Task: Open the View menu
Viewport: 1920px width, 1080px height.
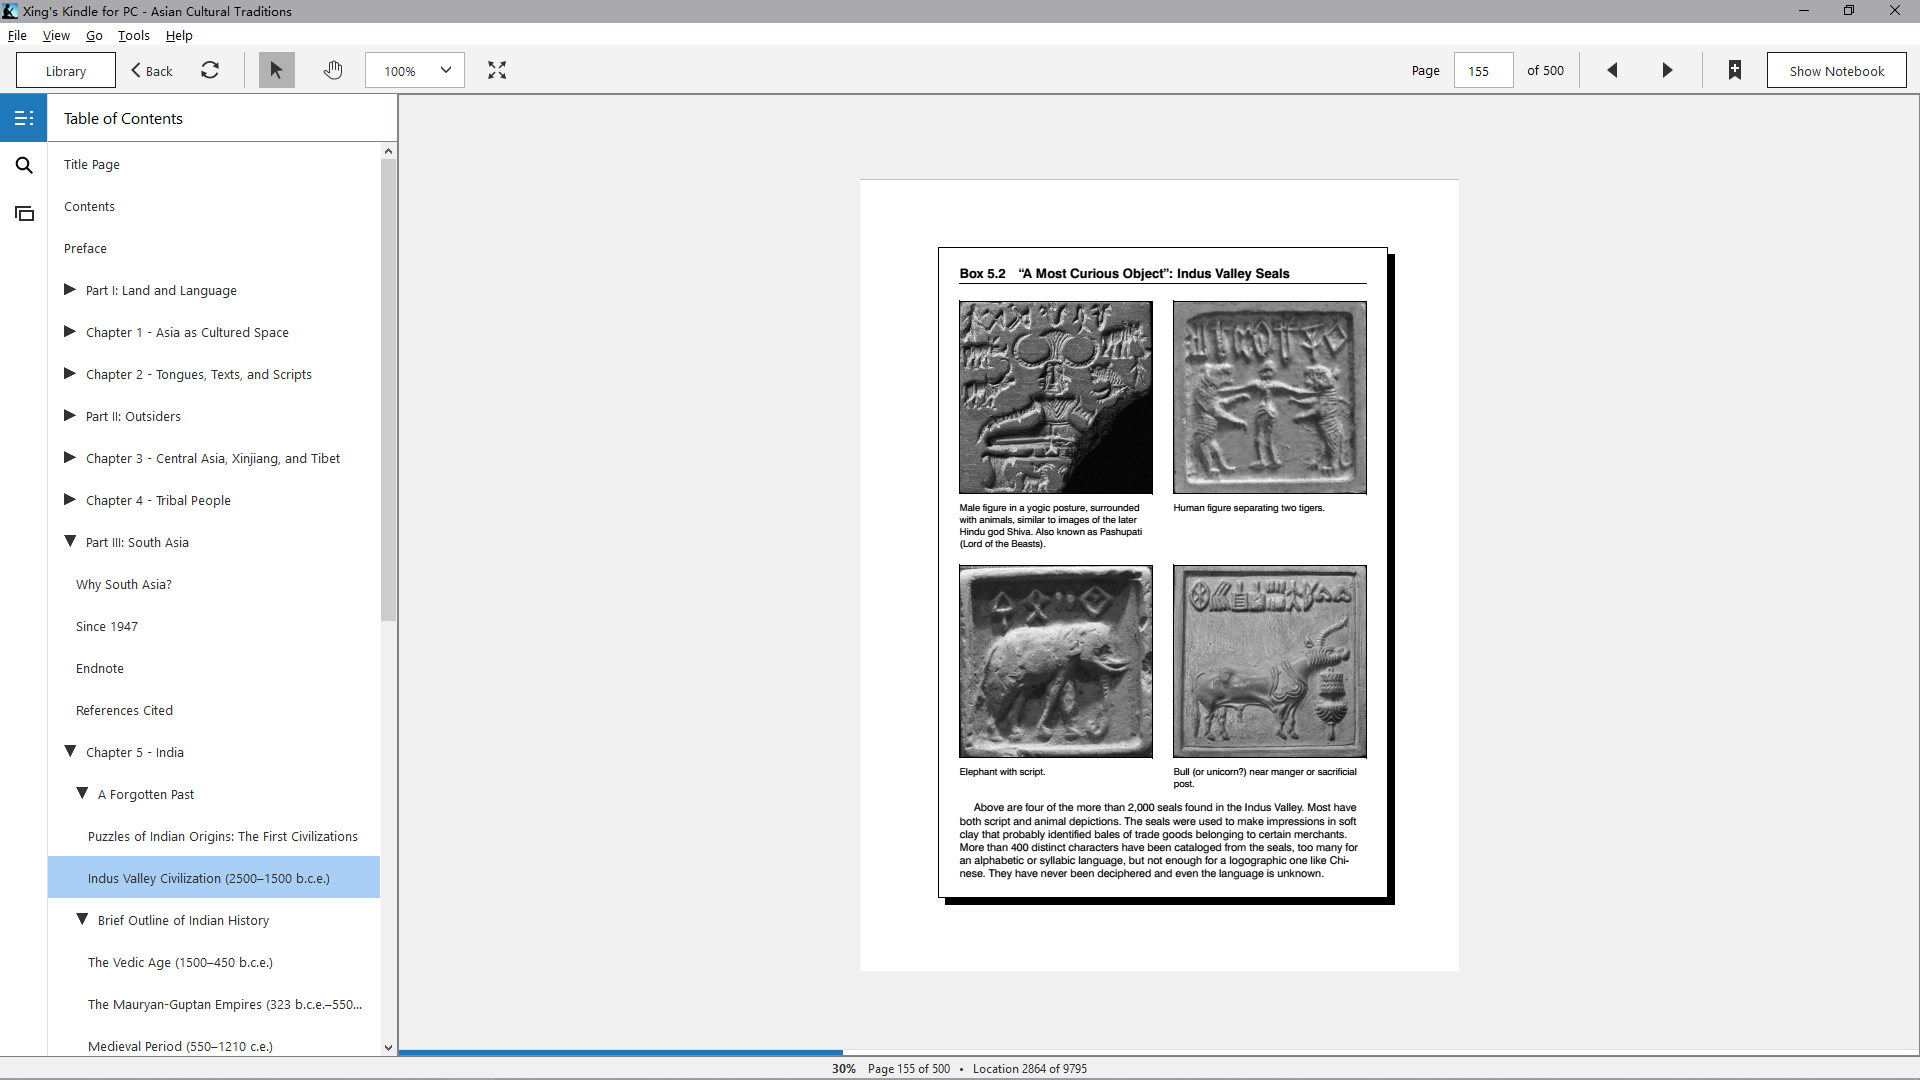Action: click(56, 35)
